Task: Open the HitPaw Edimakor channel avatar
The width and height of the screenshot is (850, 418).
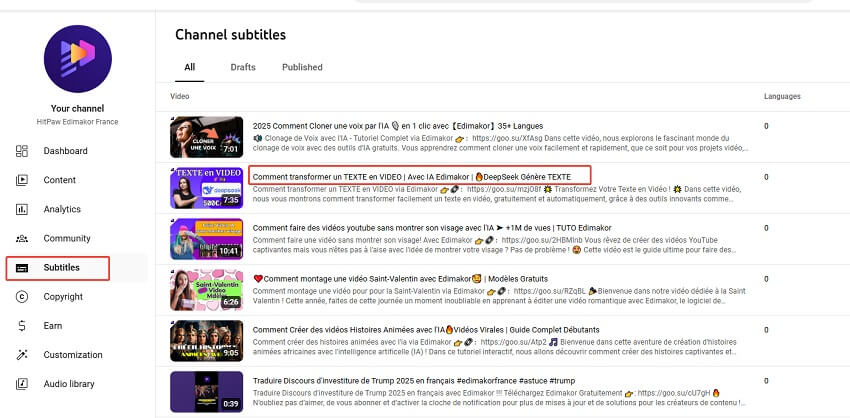Action: coord(78,59)
